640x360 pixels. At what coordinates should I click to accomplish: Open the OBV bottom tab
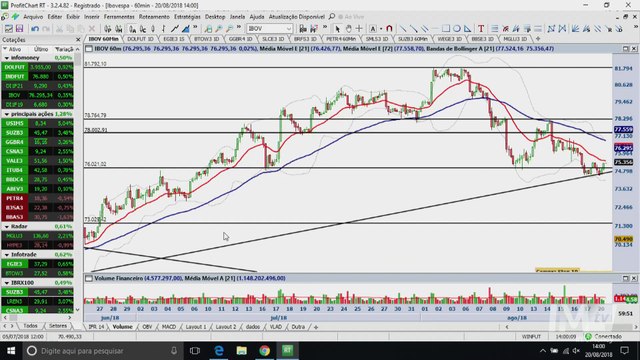click(147, 327)
